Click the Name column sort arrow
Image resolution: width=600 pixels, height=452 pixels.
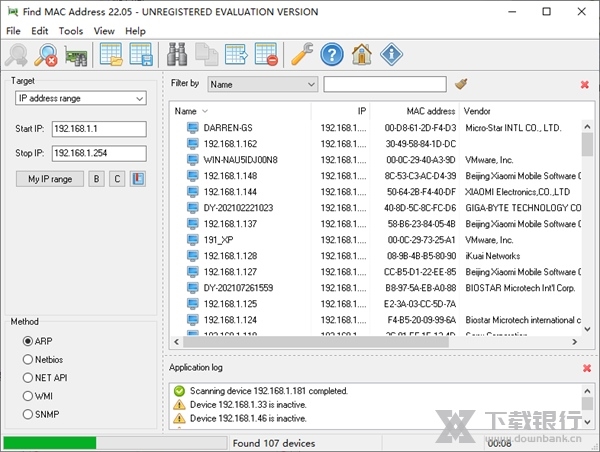205,111
